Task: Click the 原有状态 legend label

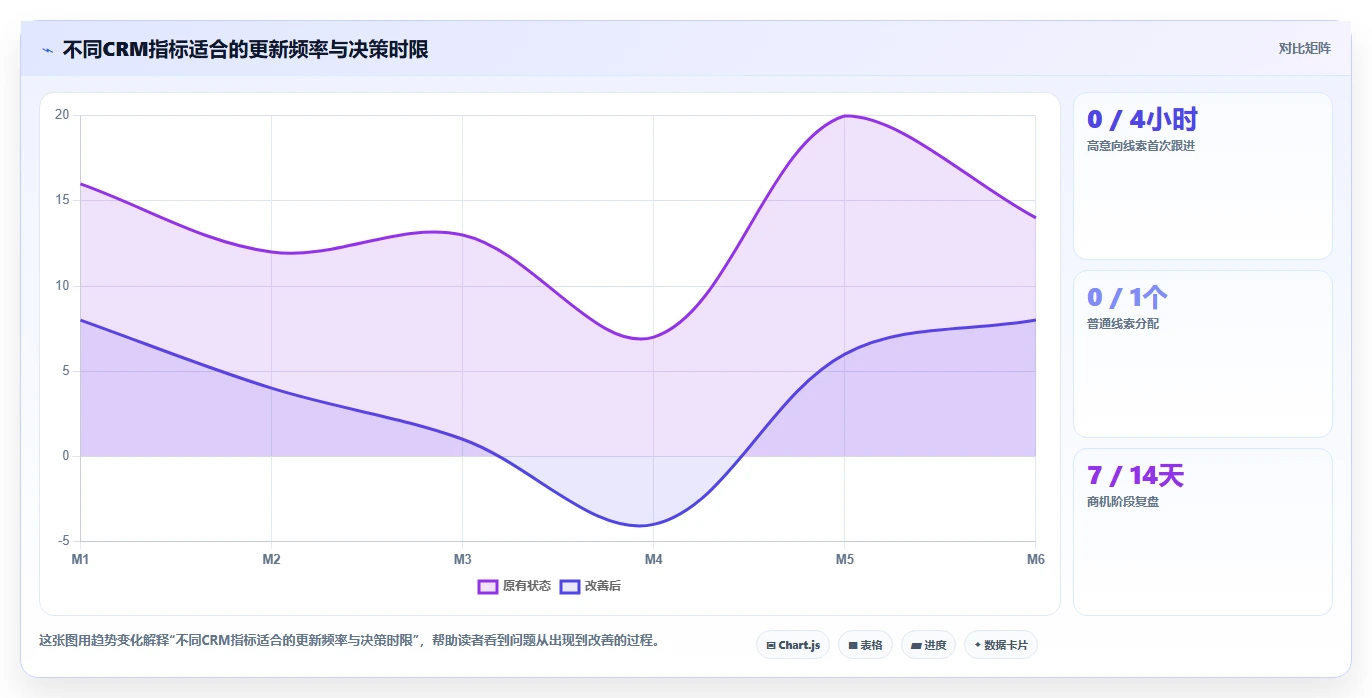Action: [x=527, y=586]
